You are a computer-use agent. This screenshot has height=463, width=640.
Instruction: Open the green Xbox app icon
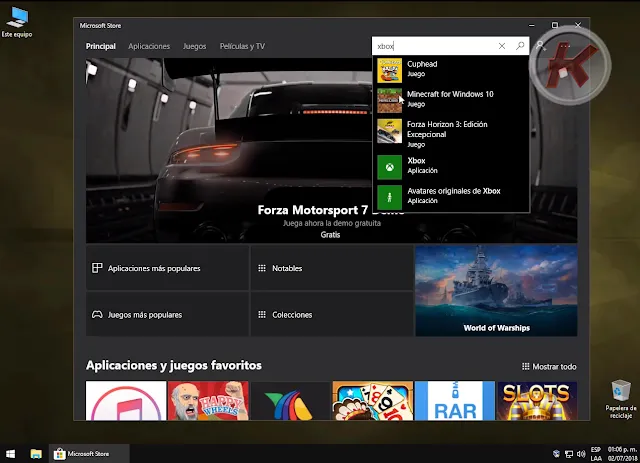click(389, 167)
